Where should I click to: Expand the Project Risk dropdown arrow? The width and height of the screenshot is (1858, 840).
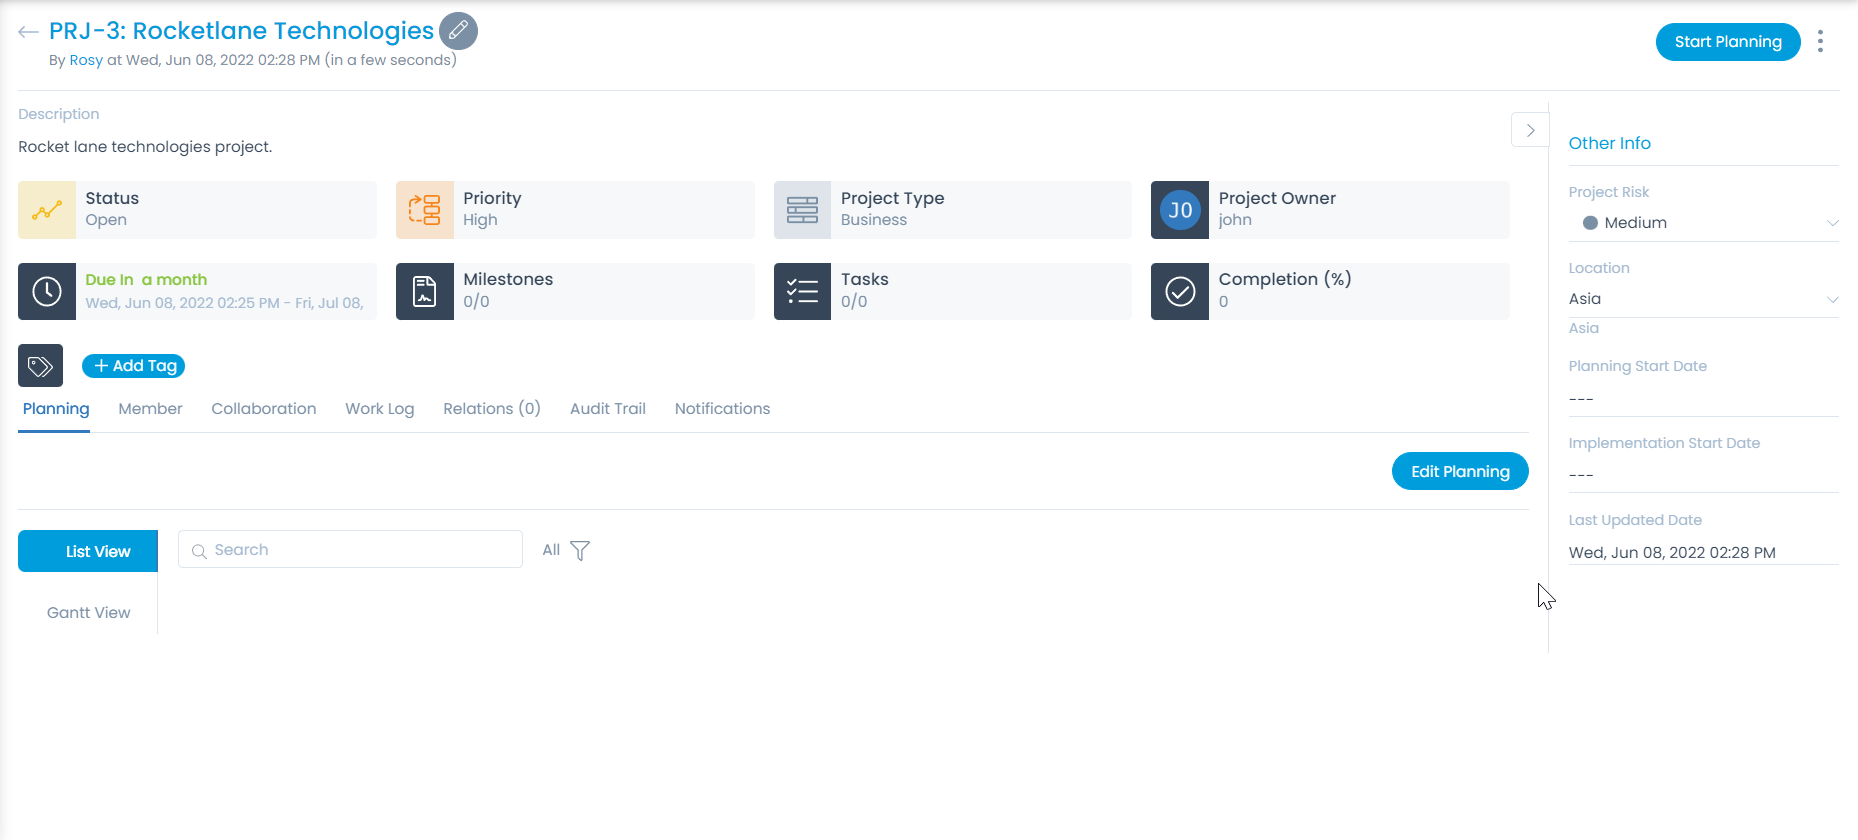[1832, 223]
